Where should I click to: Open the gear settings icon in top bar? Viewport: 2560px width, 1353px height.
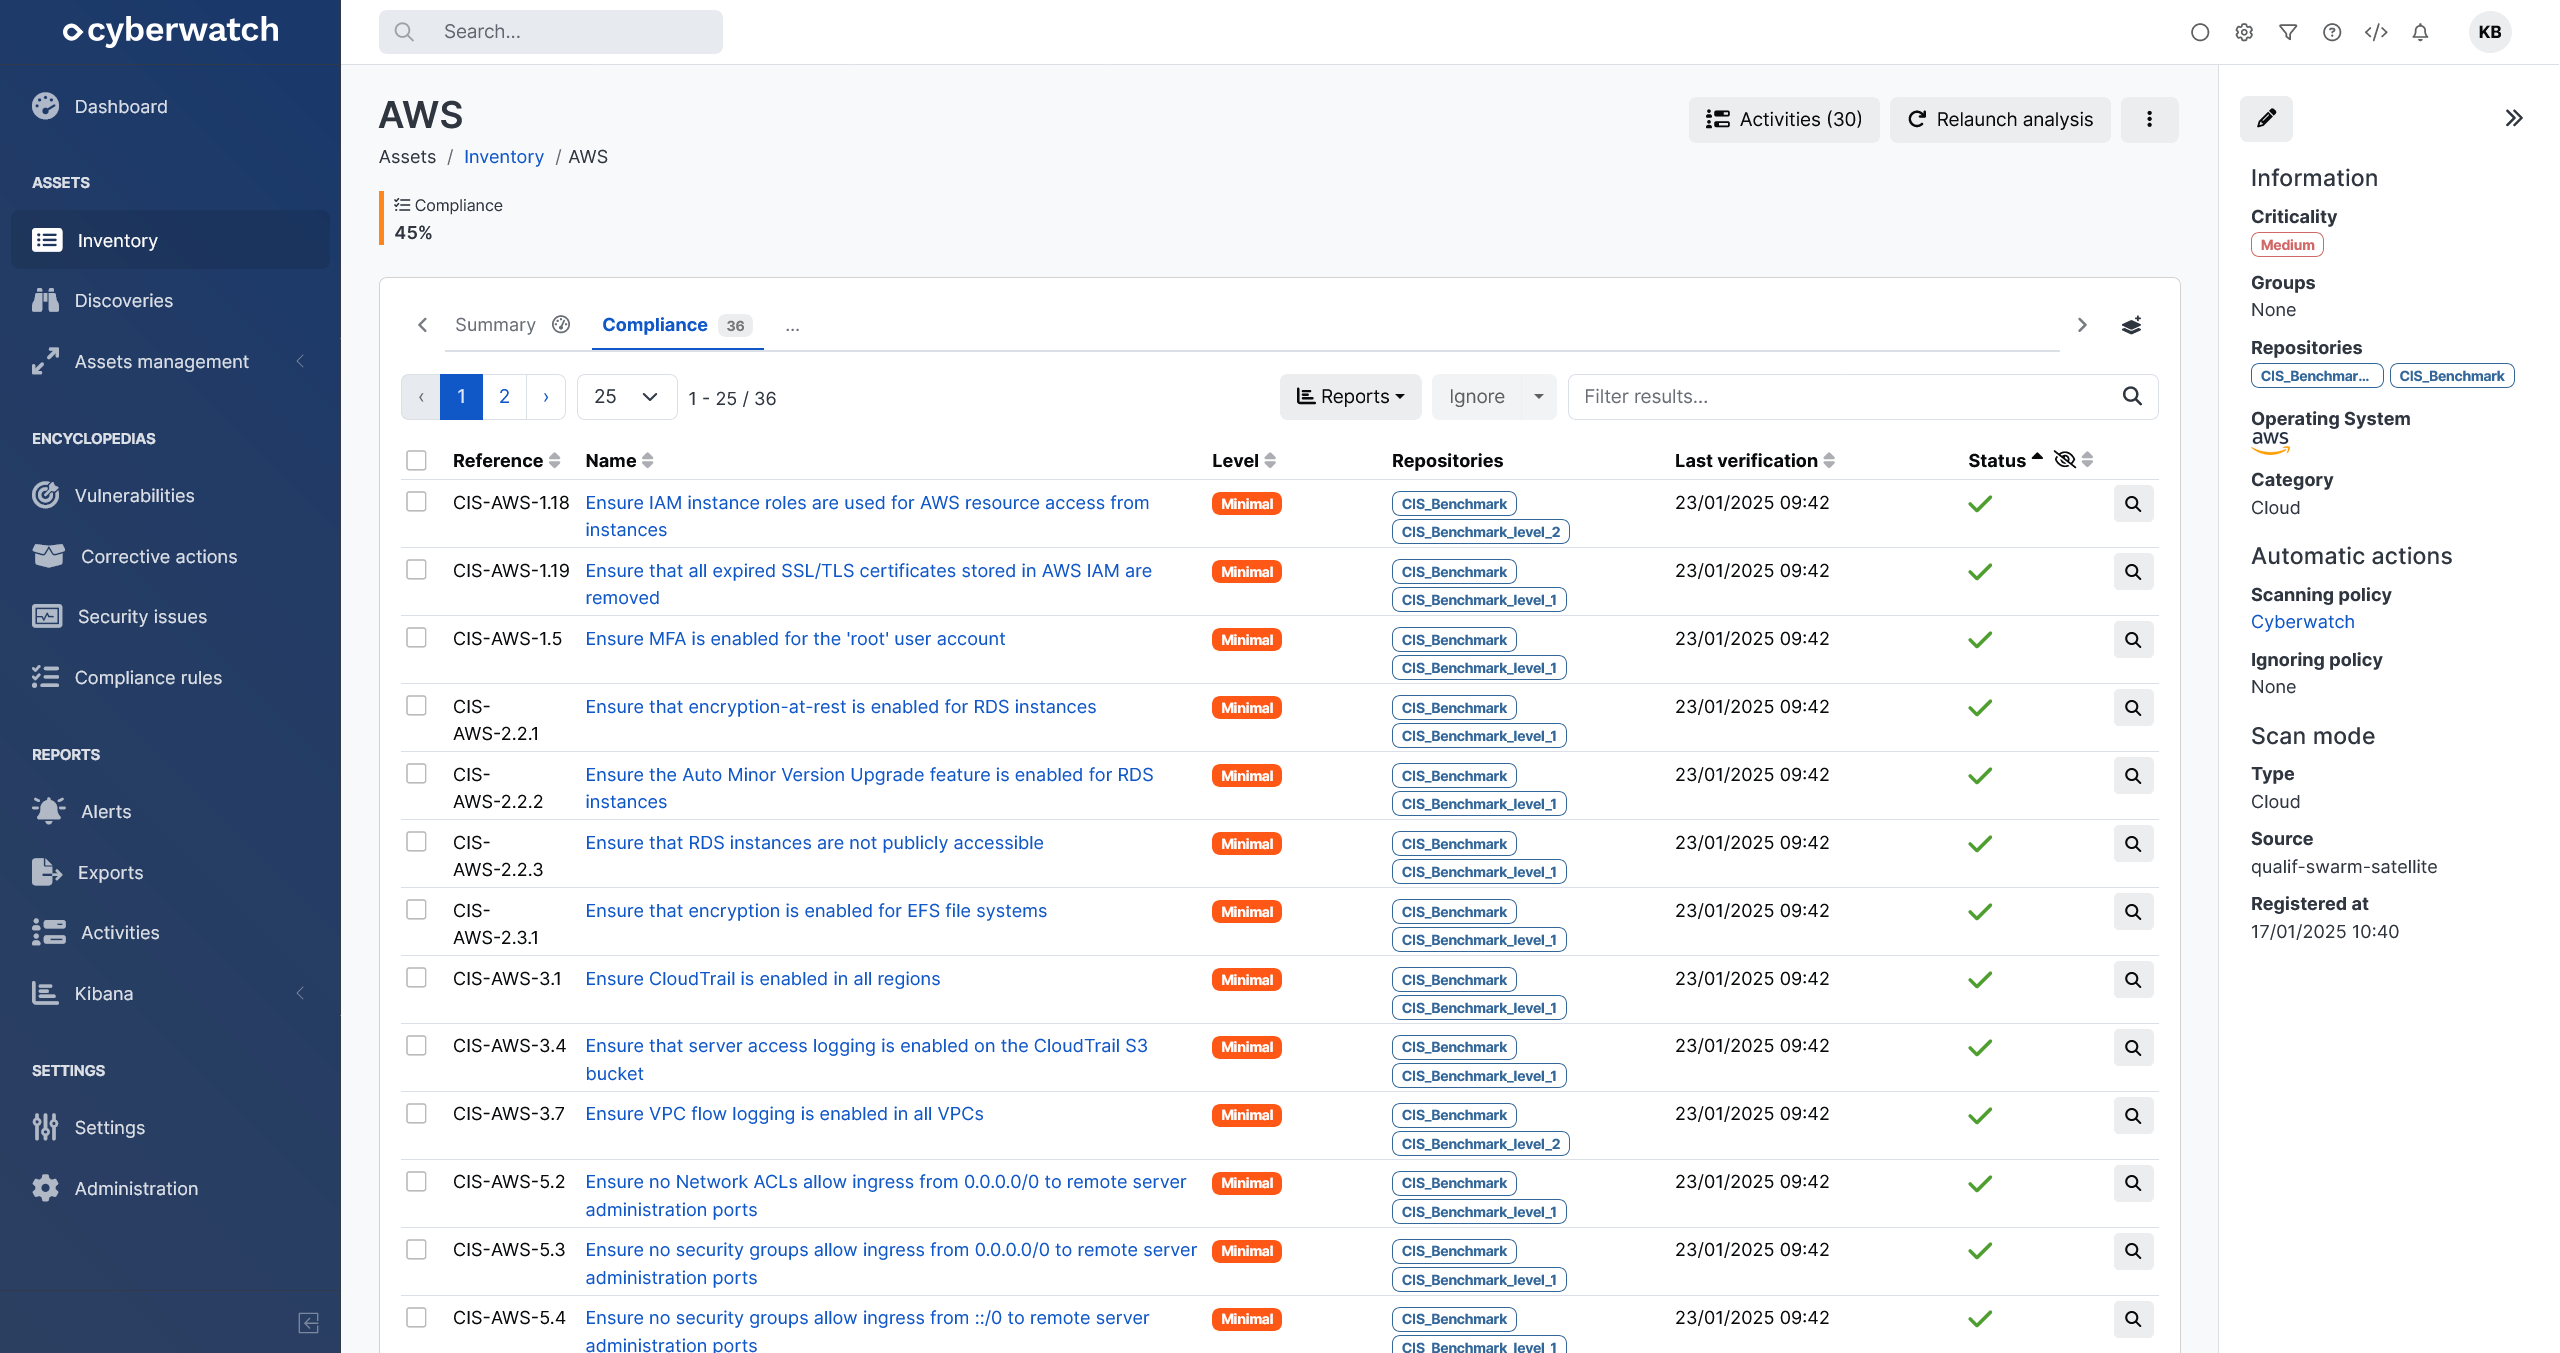point(2244,32)
